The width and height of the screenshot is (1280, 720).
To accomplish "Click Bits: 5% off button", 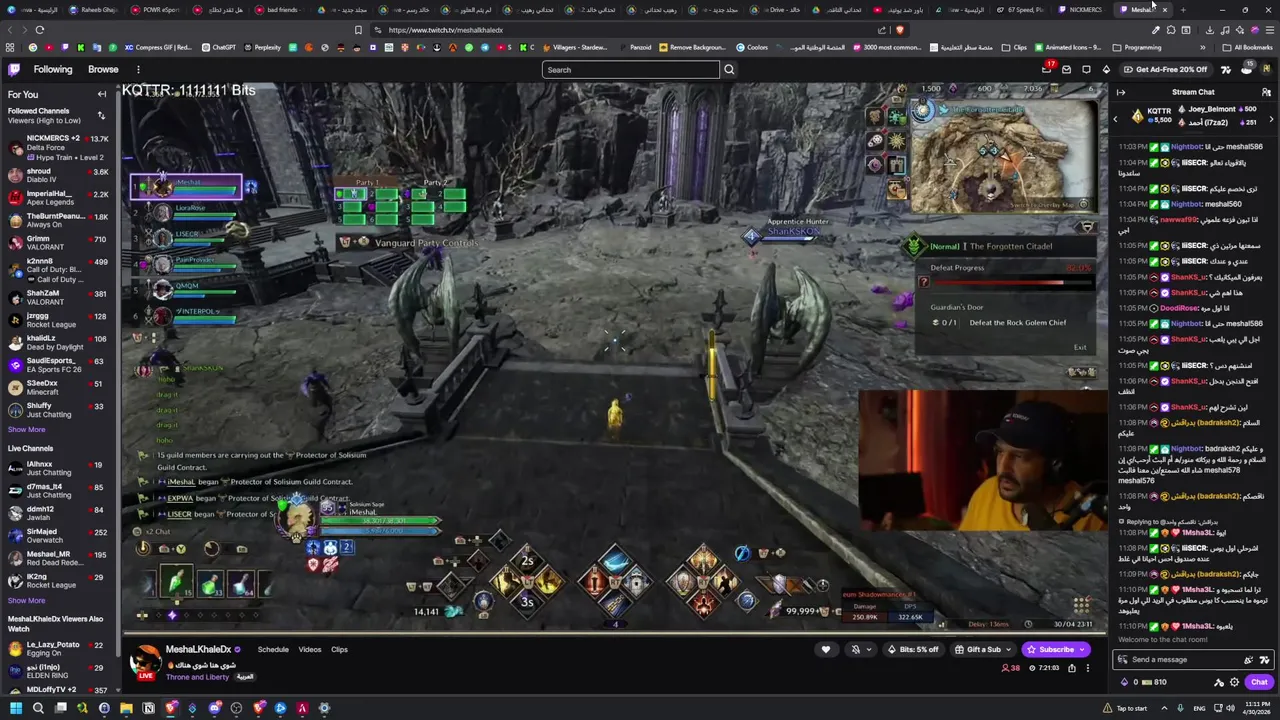I will coord(913,649).
